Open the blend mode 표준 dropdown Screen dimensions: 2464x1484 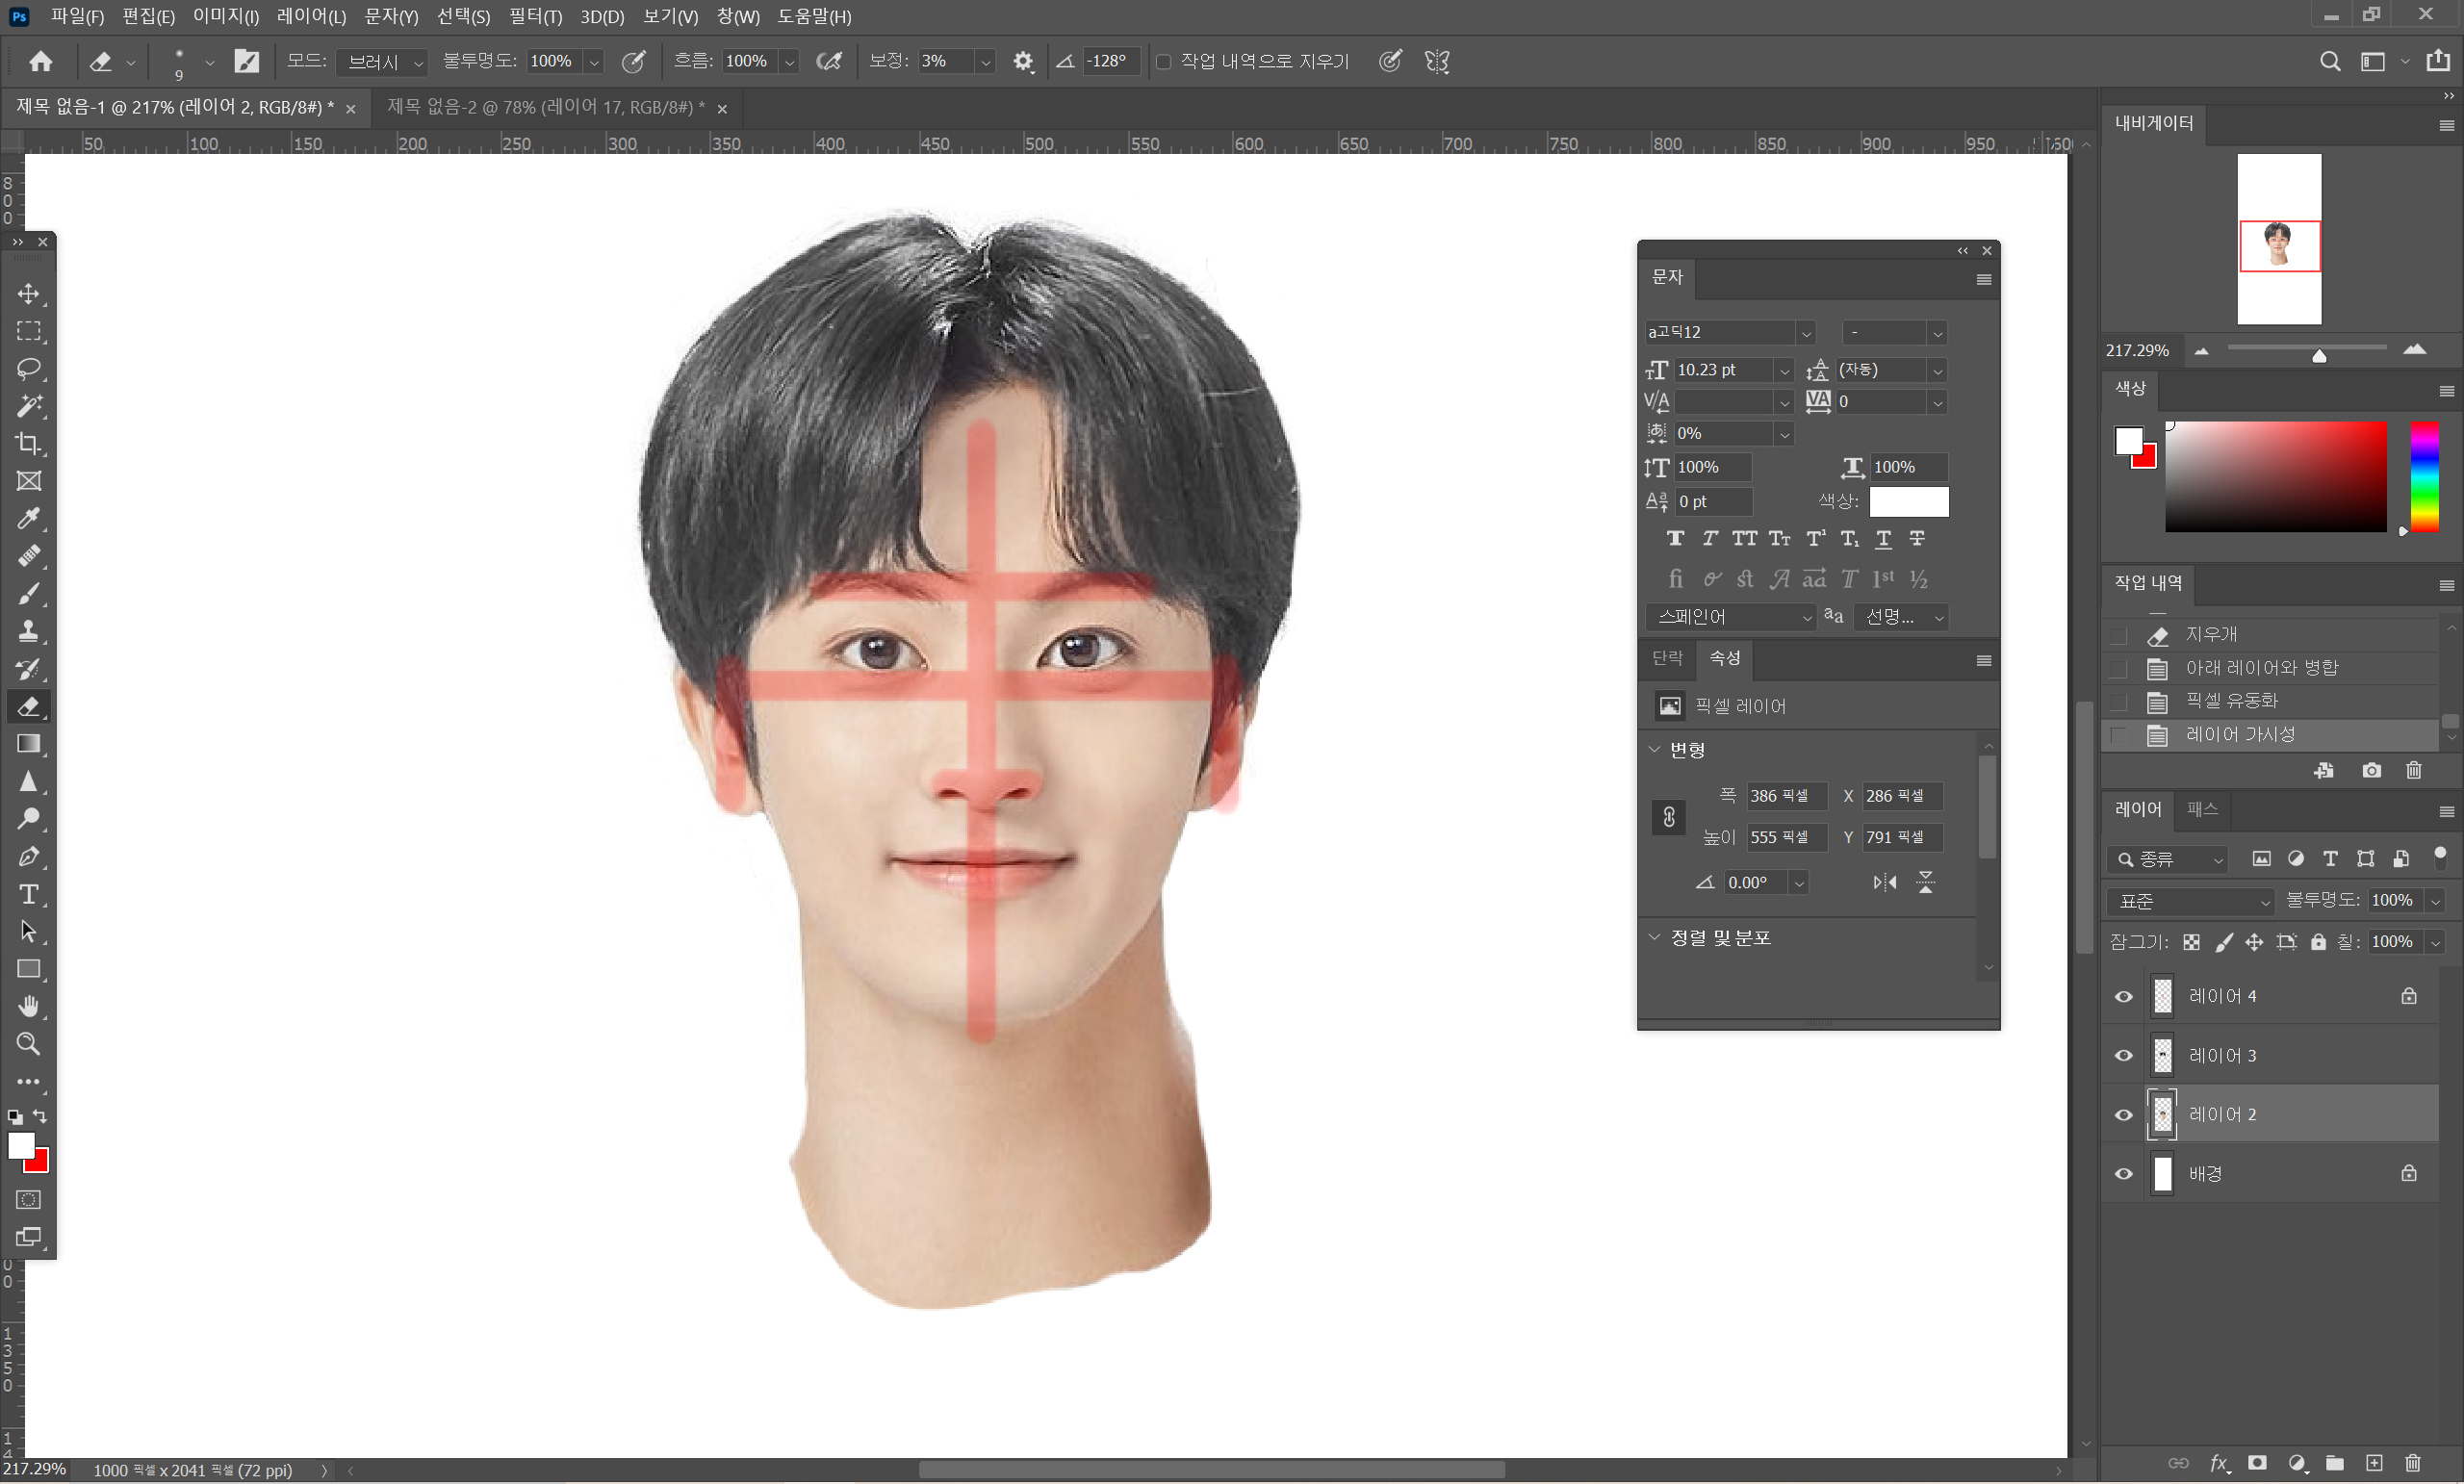pos(2190,901)
